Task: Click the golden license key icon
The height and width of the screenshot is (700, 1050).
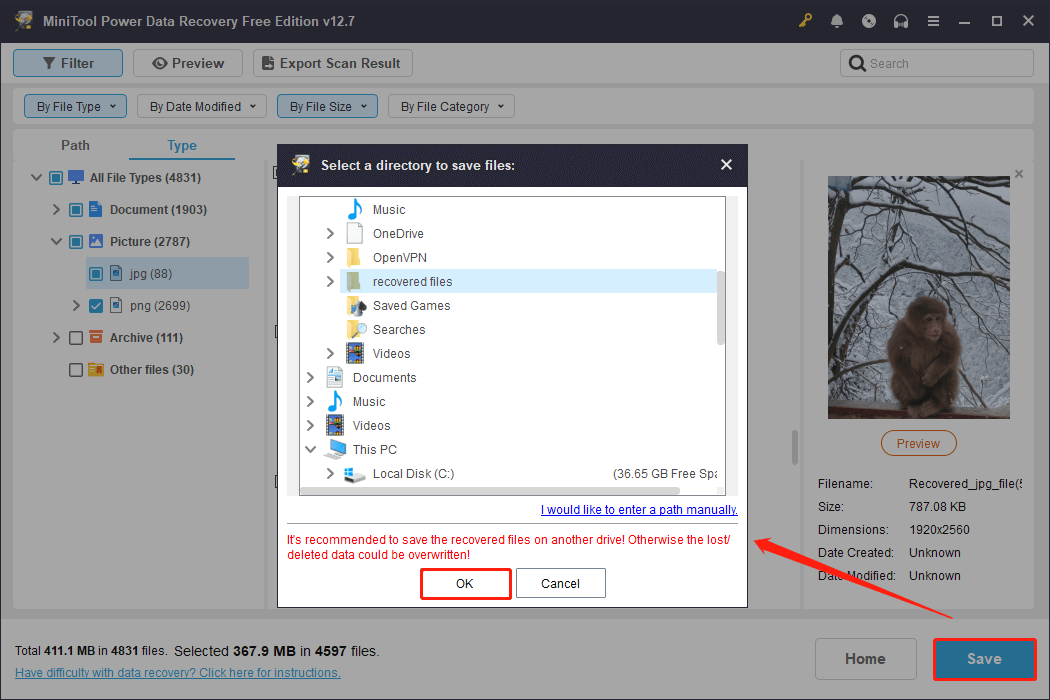Action: tap(805, 20)
